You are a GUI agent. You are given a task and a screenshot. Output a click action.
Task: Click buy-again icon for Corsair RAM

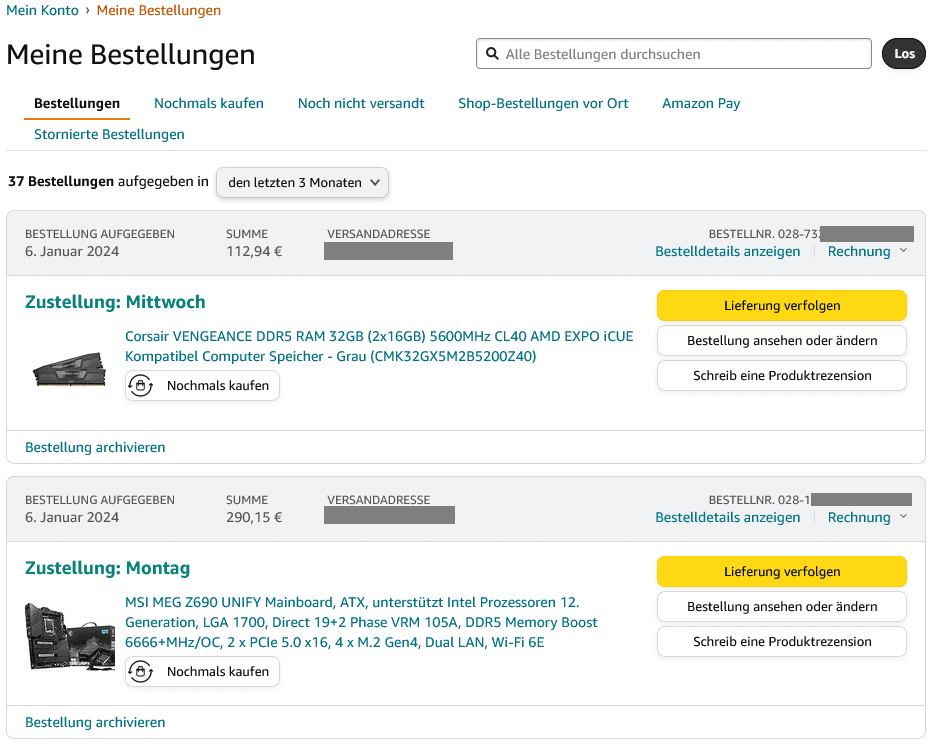point(140,386)
